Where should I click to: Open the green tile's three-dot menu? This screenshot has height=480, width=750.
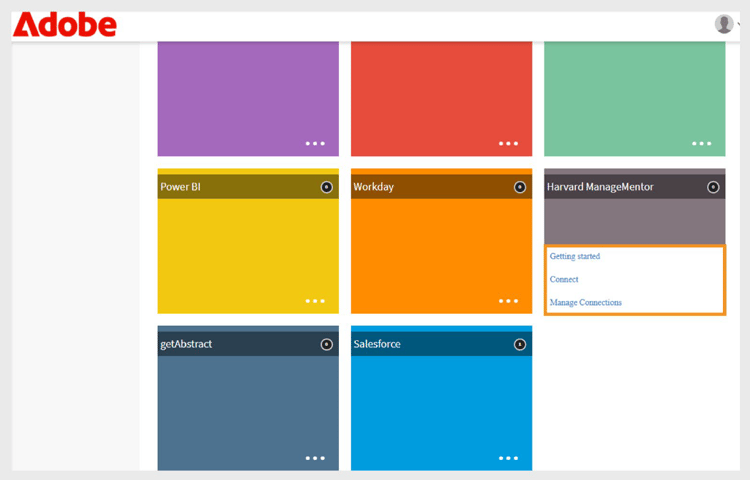pos(702,143)
